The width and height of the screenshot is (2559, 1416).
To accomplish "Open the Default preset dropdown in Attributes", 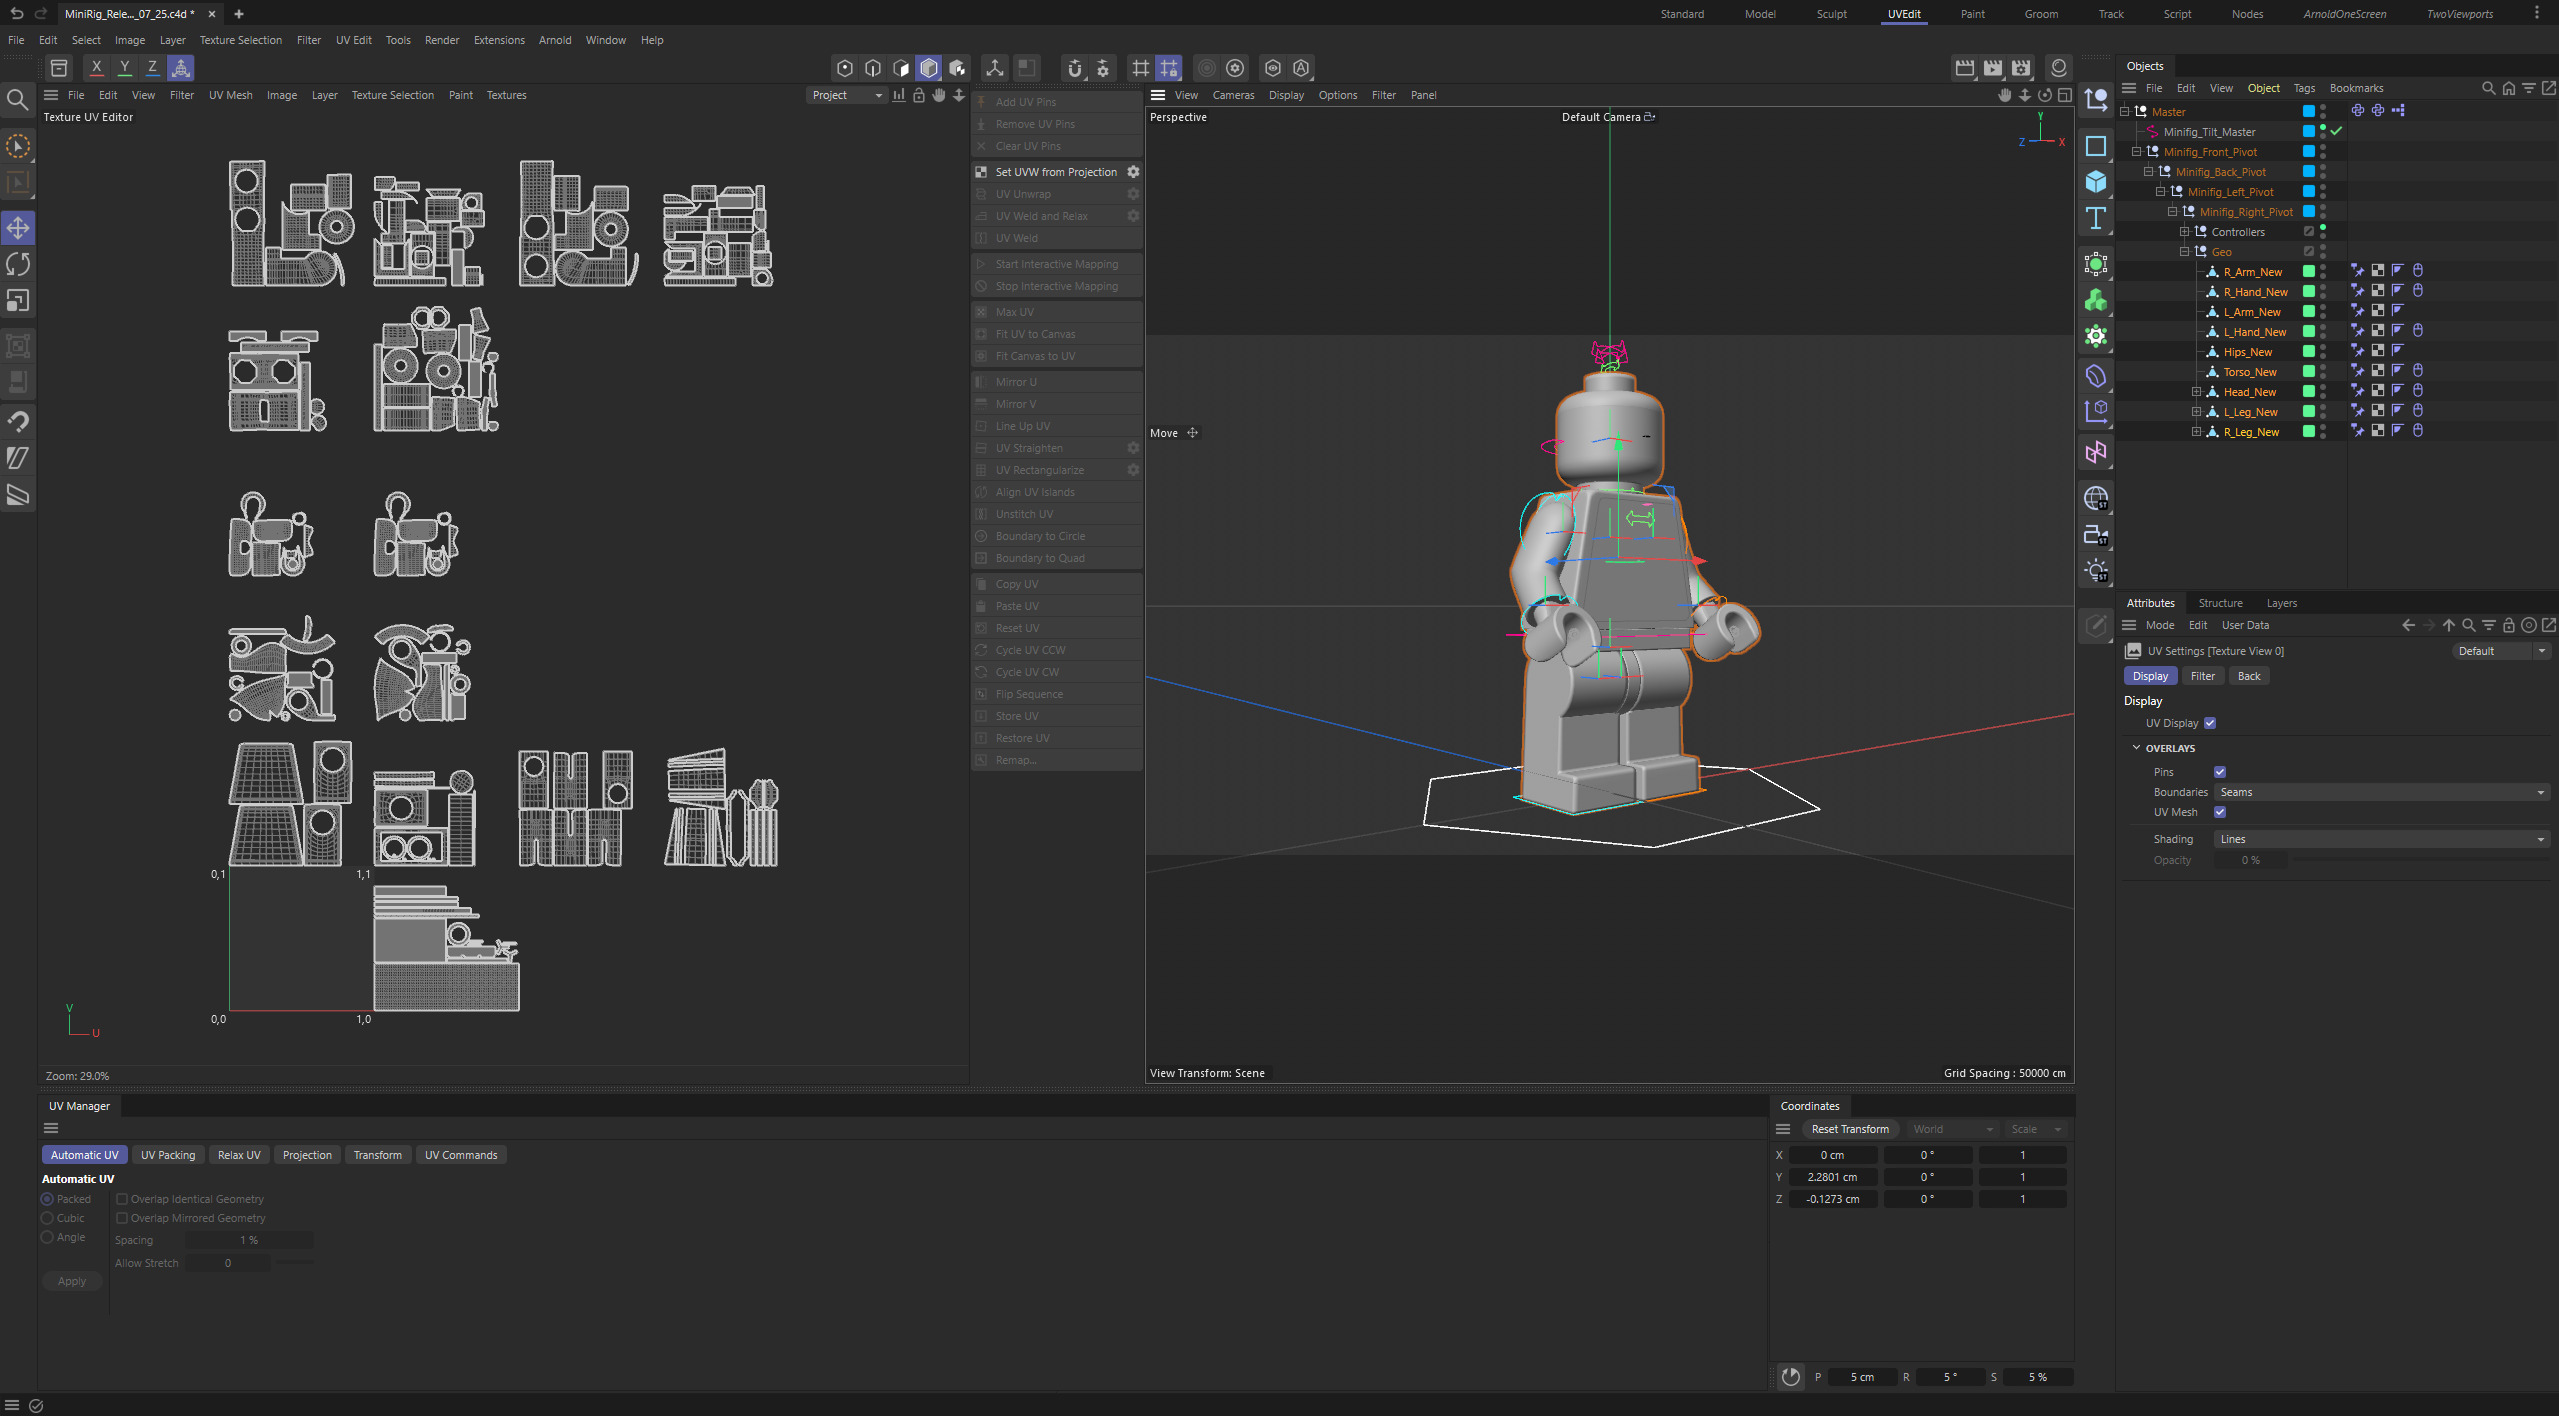I will point(2501,651).
